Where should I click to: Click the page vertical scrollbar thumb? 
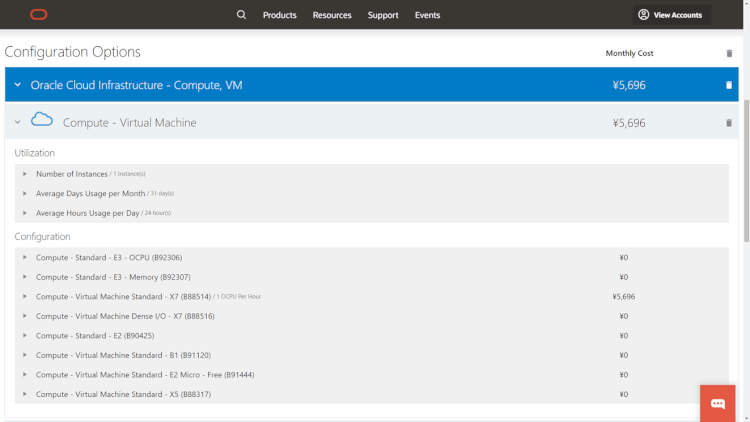pos(747,171)
